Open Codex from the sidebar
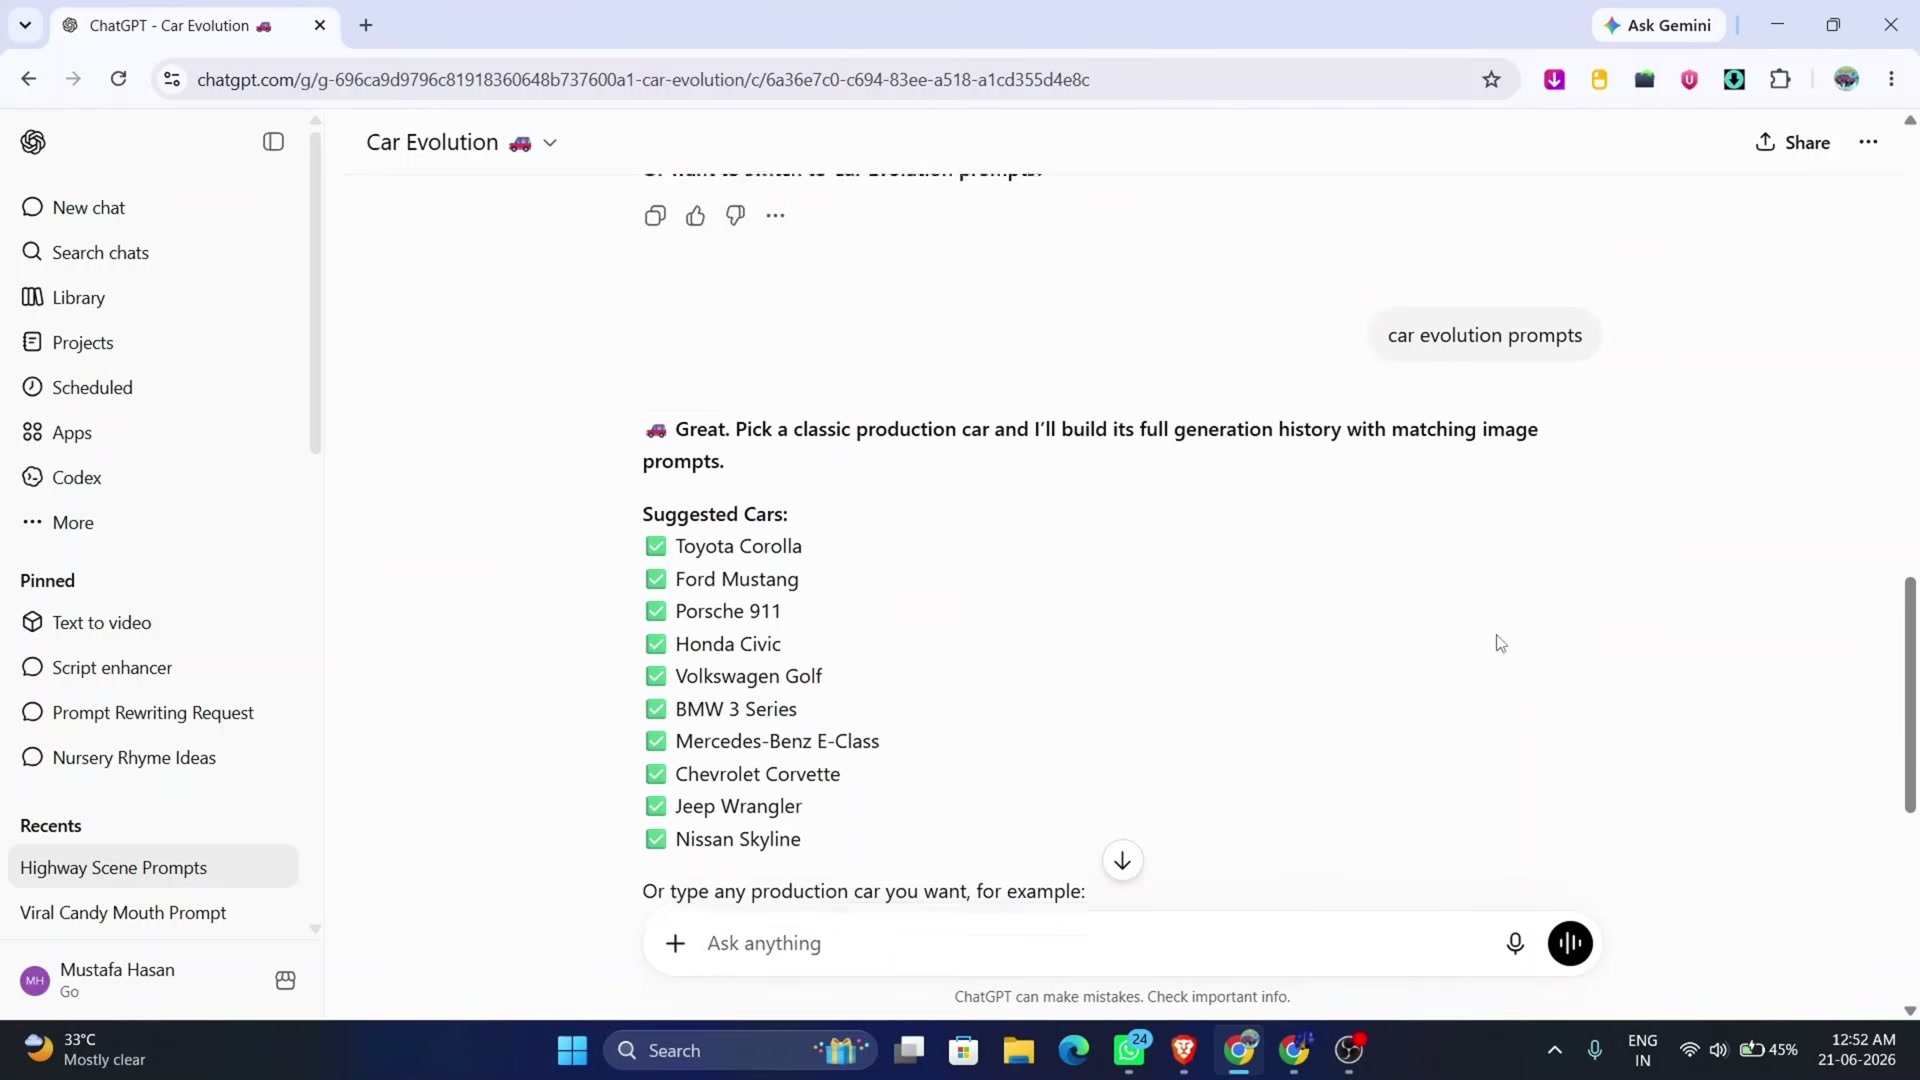This screenshot has width=1920, height=1080. [155, 478]
